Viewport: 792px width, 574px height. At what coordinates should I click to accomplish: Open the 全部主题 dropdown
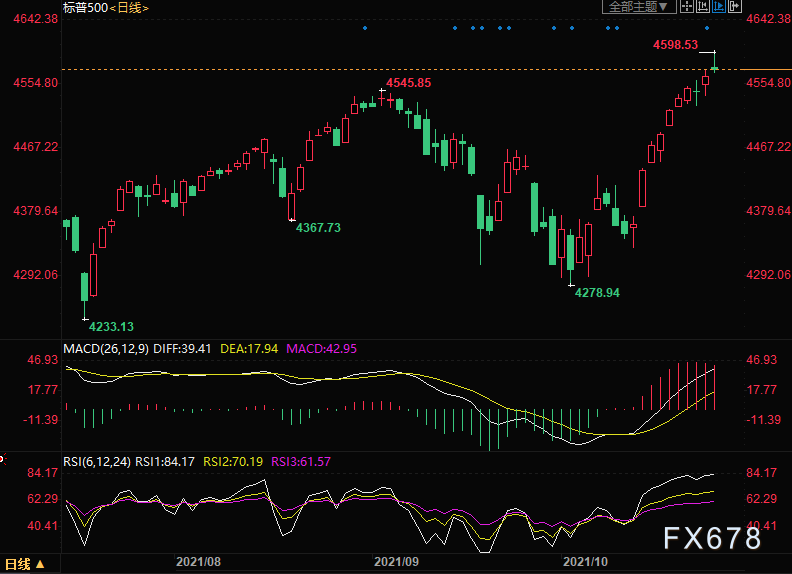(638, 7)
